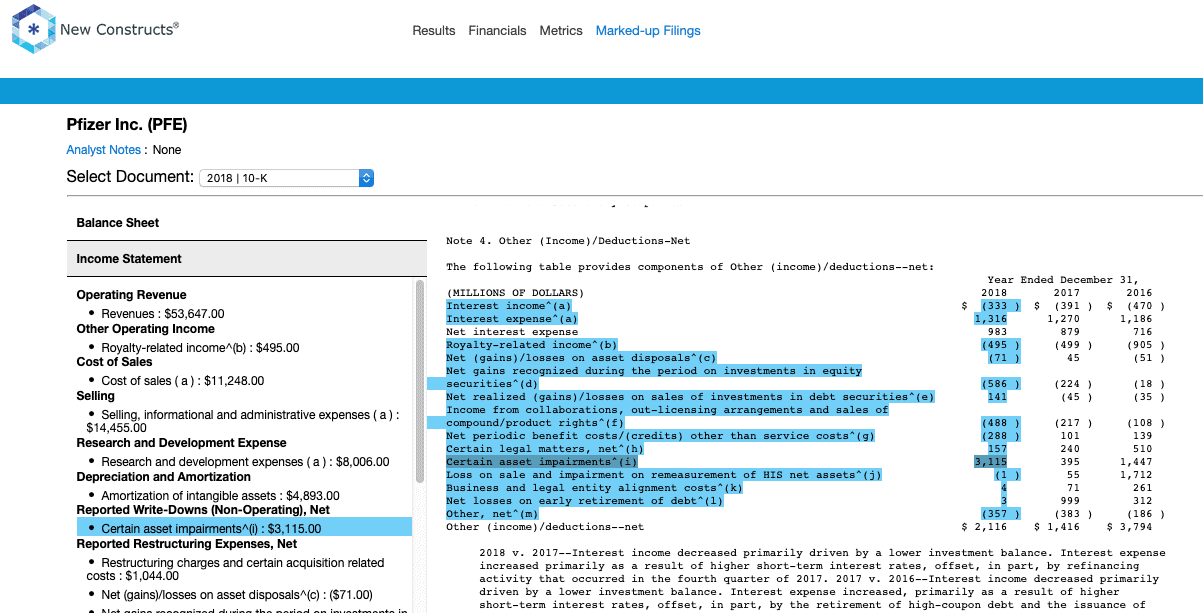Select Revenues : $53,647.00 item
1203x613 pixels.
click(163, 314)
